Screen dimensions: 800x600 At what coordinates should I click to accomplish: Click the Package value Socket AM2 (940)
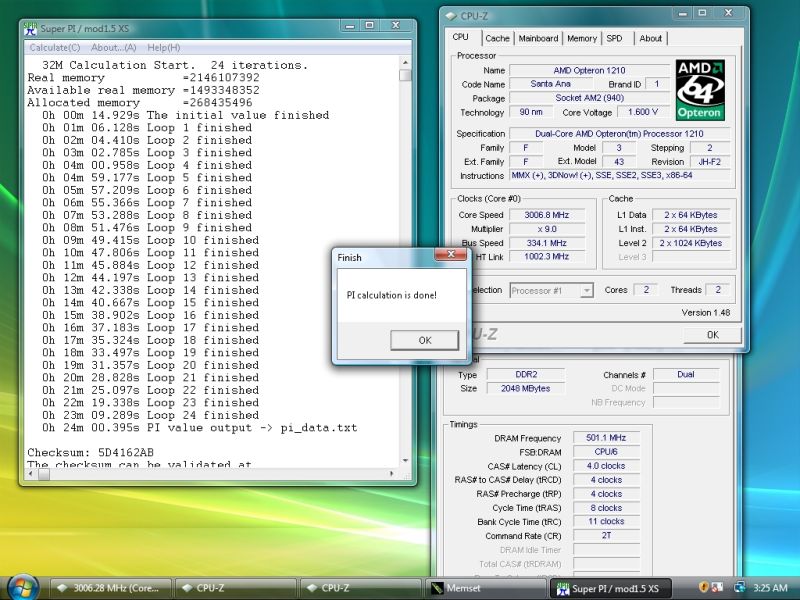589,98
